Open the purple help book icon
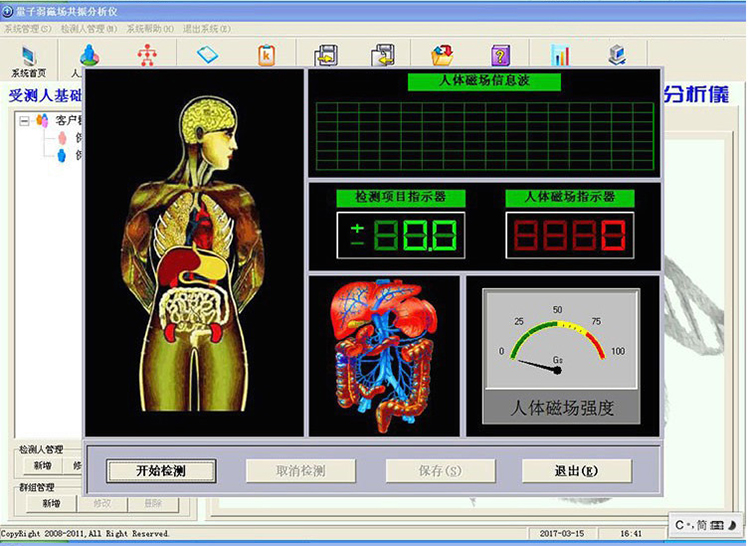 click(x=500, y=55)
